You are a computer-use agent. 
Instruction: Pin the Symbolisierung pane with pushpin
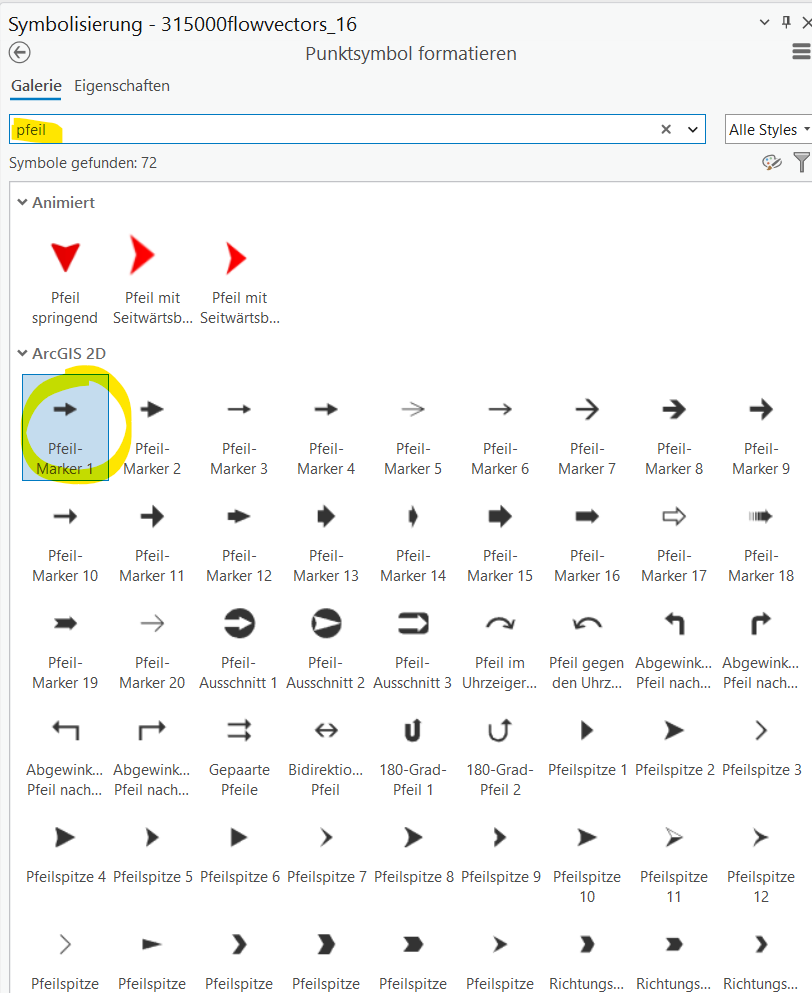(786, 22)
